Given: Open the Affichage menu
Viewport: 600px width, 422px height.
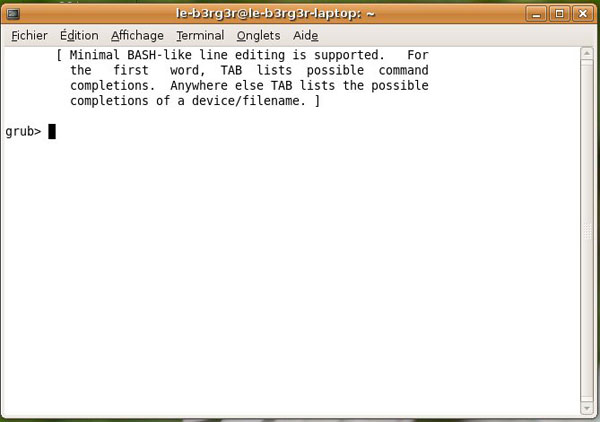Looking at the screenshot, I should [x=137, y=36].
